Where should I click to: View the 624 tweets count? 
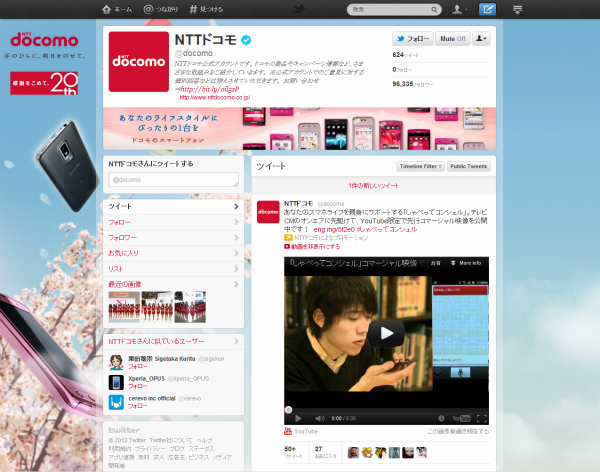click(406, 55)
